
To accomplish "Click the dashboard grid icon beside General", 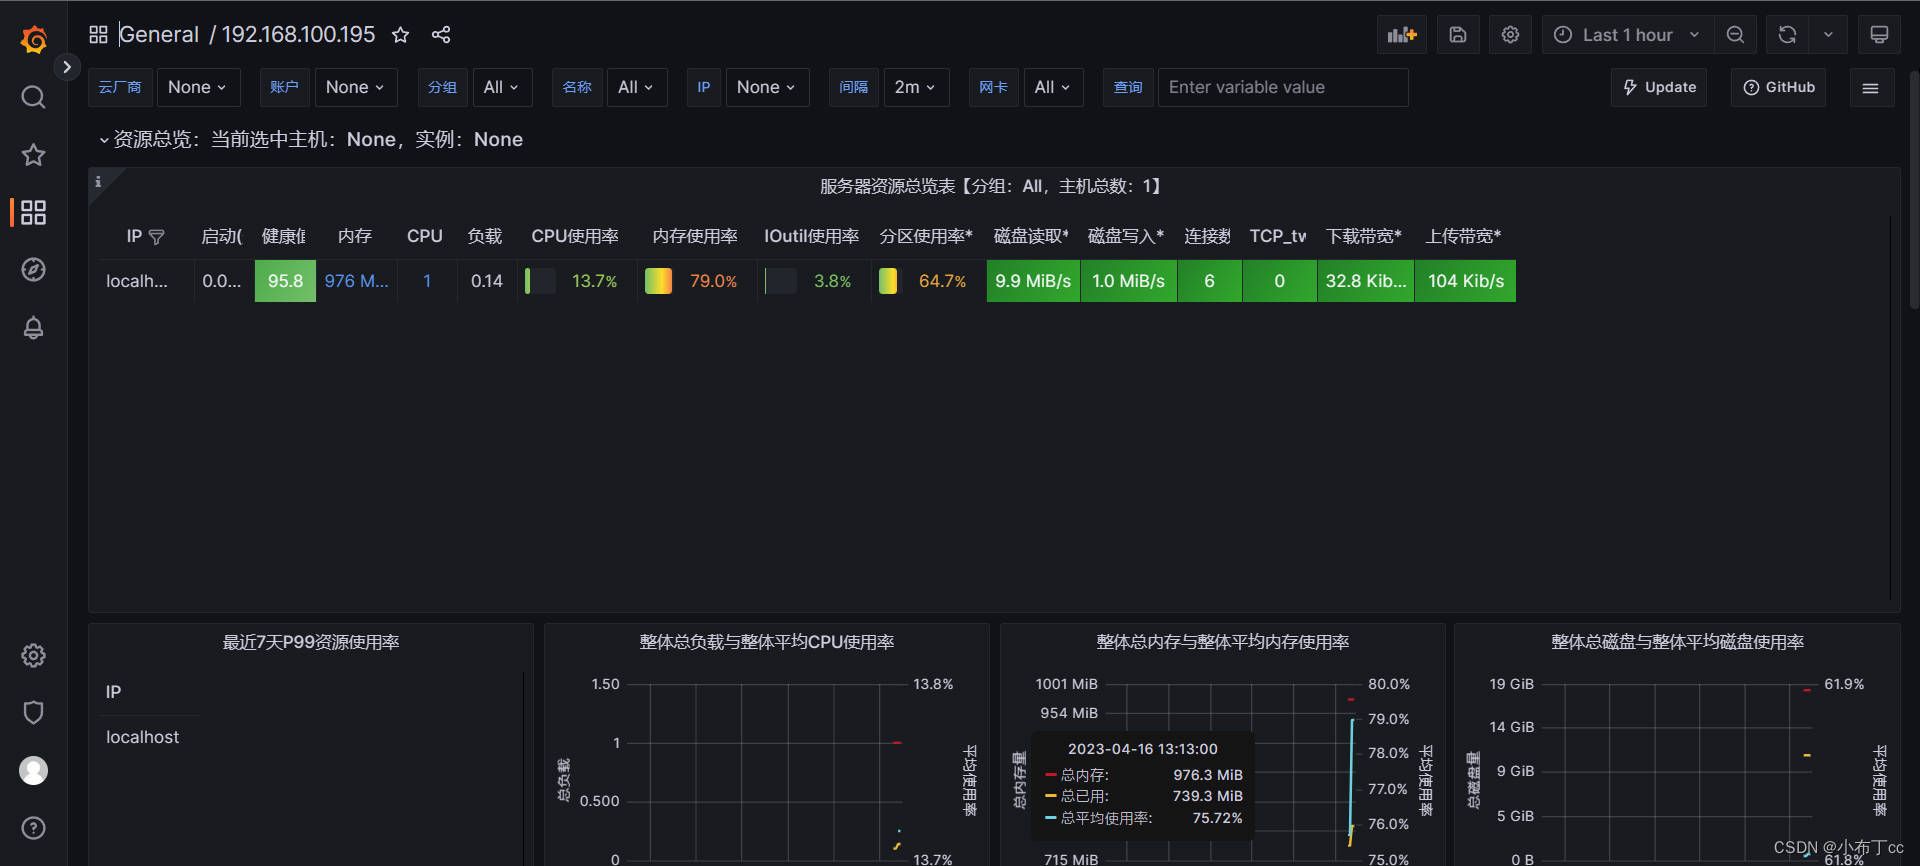I will (x=98, y=35).
